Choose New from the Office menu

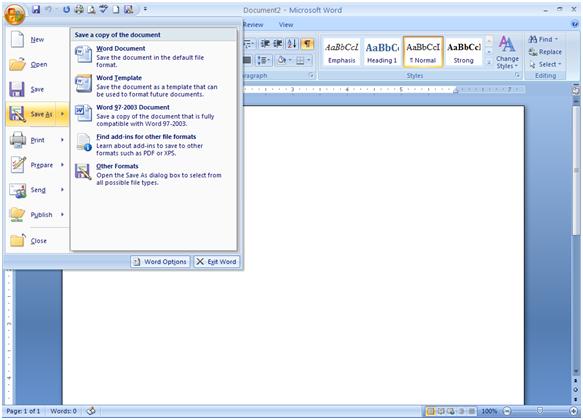coord(37,39)
